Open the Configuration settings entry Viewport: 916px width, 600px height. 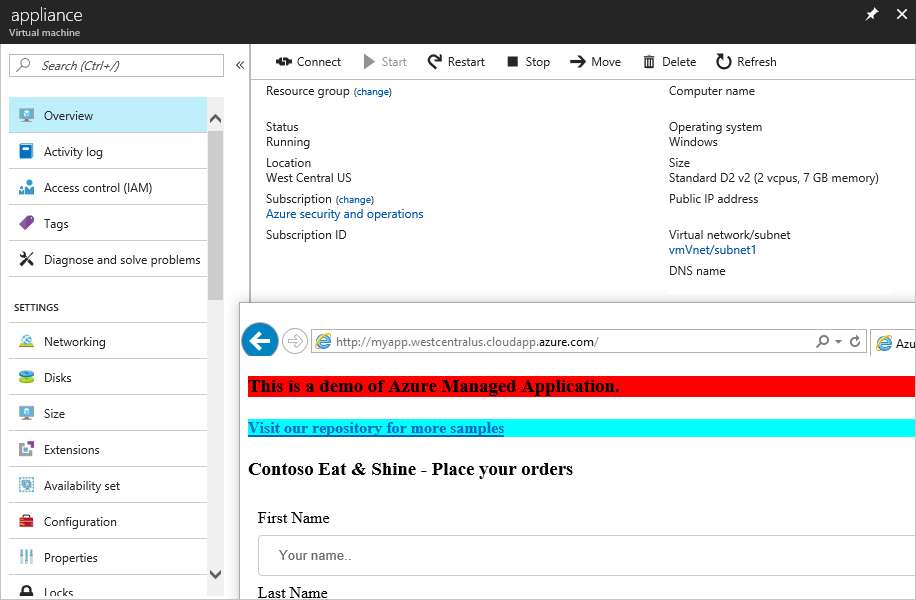(27, 520)
